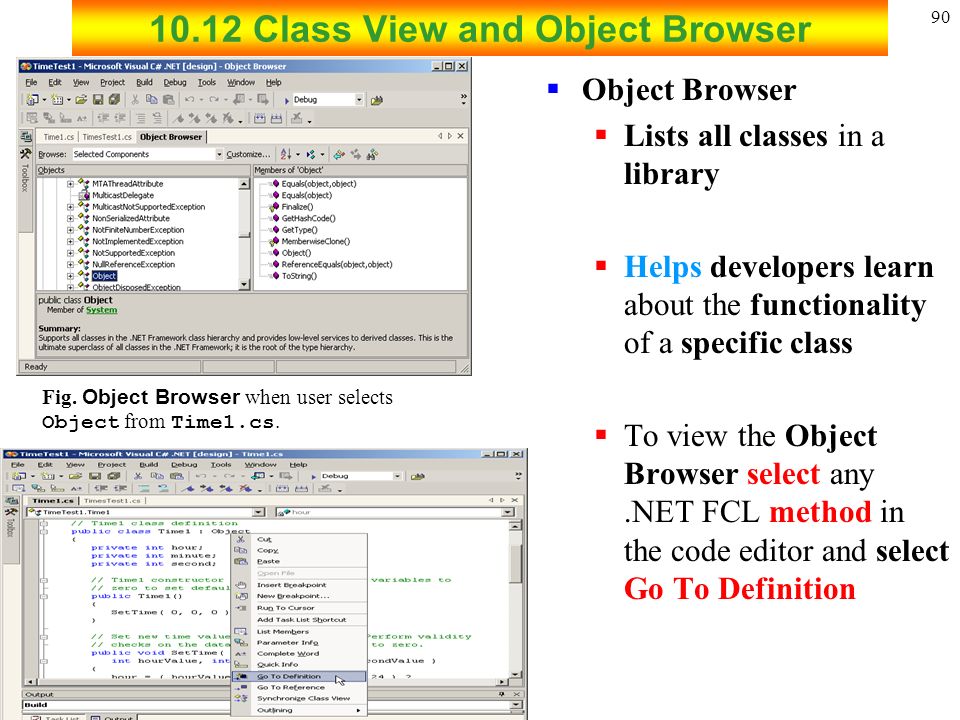This screenshot has width=960, height=720.
Task: Switch to TimesTest1.cs tab in Time1.cs window
Action: 112,500
